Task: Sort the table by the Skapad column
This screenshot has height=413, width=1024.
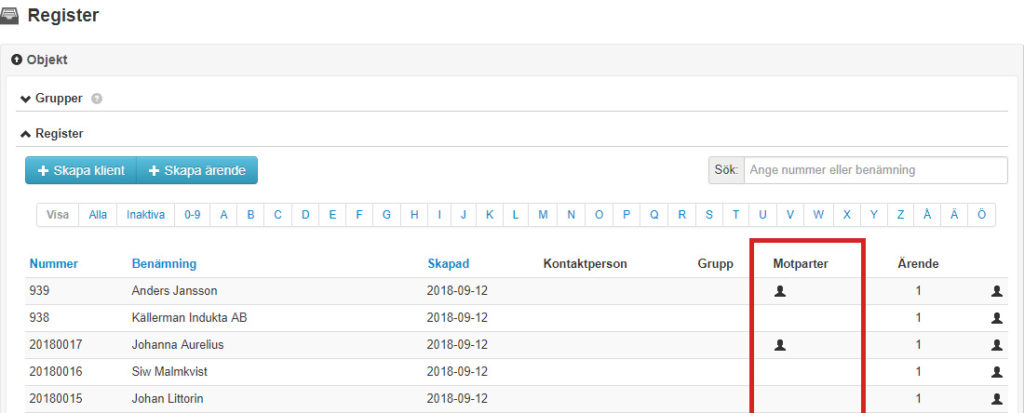Action: coord(448,264)
